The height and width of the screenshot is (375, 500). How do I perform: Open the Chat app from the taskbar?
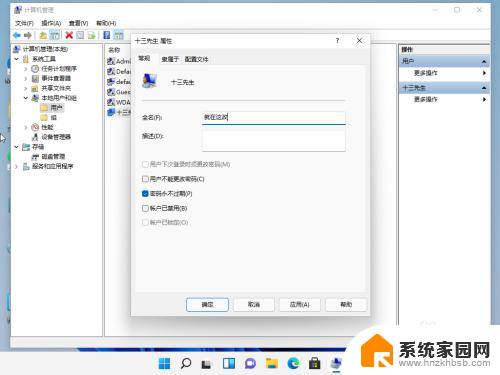pyautogui.click(x=250, y=363)
